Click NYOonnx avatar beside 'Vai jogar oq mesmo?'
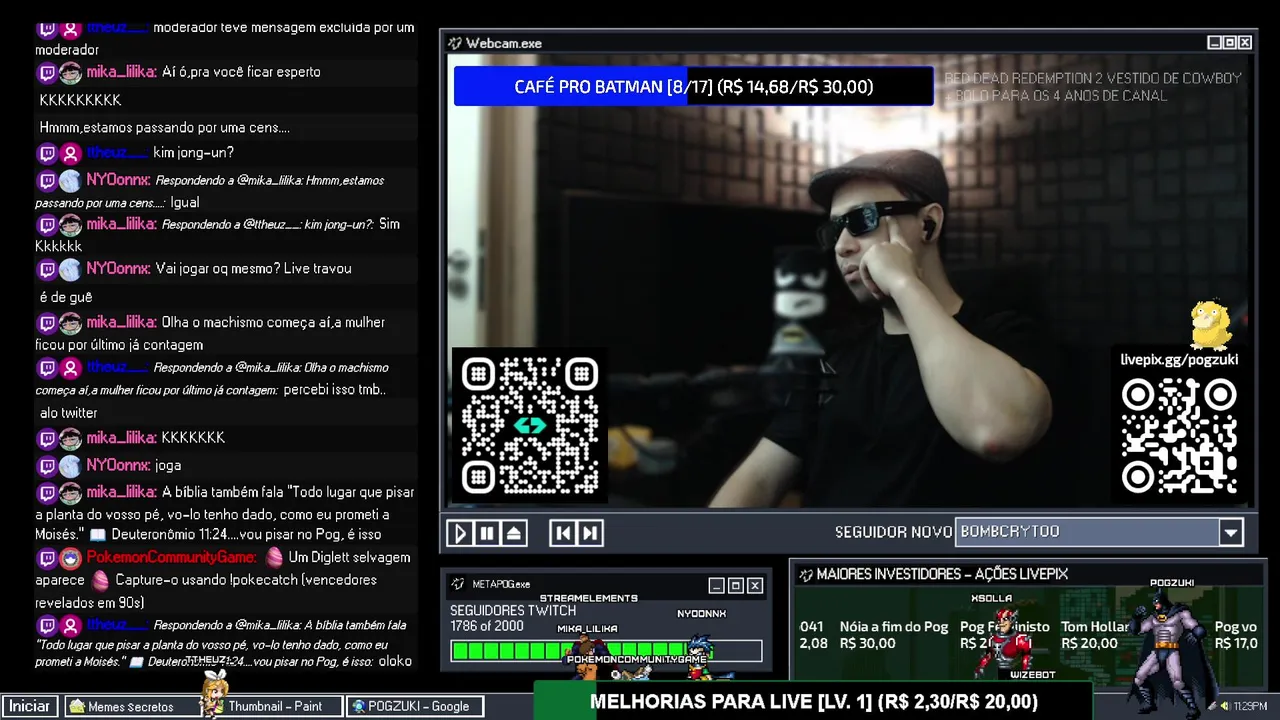Image resolution: width=1280 pixels, height=720 pixels. 70,269
